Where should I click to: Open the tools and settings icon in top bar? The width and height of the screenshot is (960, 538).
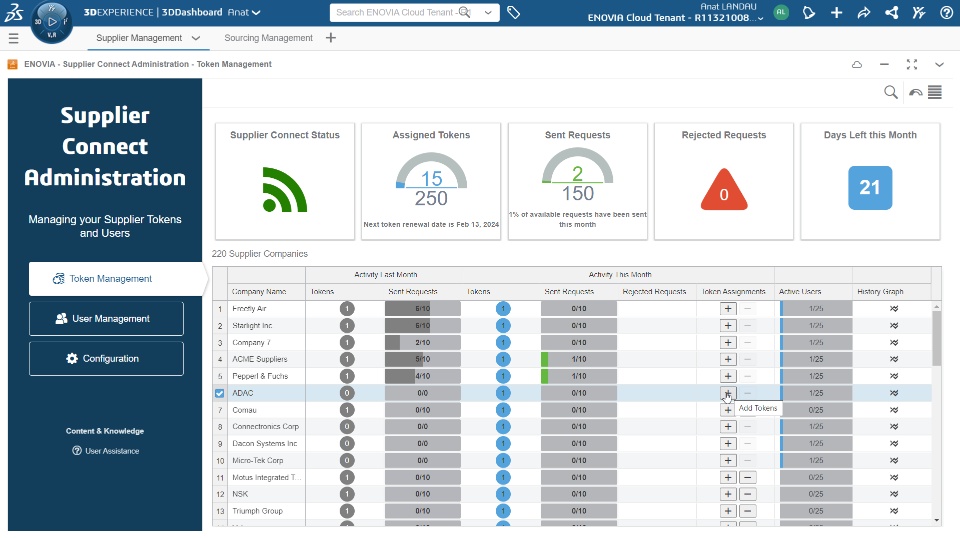pyautogui.click(x=918, y=12)
